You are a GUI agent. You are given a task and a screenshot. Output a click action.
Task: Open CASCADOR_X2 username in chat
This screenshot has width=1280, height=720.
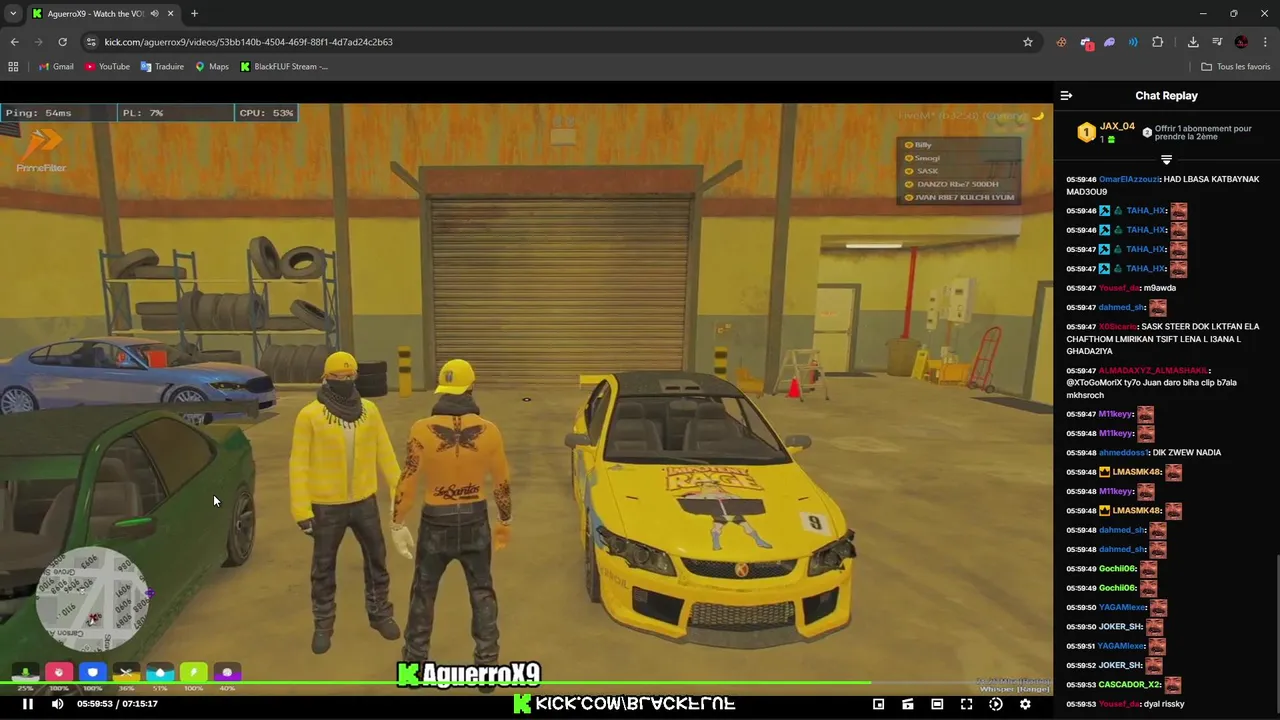(1130, 685)
